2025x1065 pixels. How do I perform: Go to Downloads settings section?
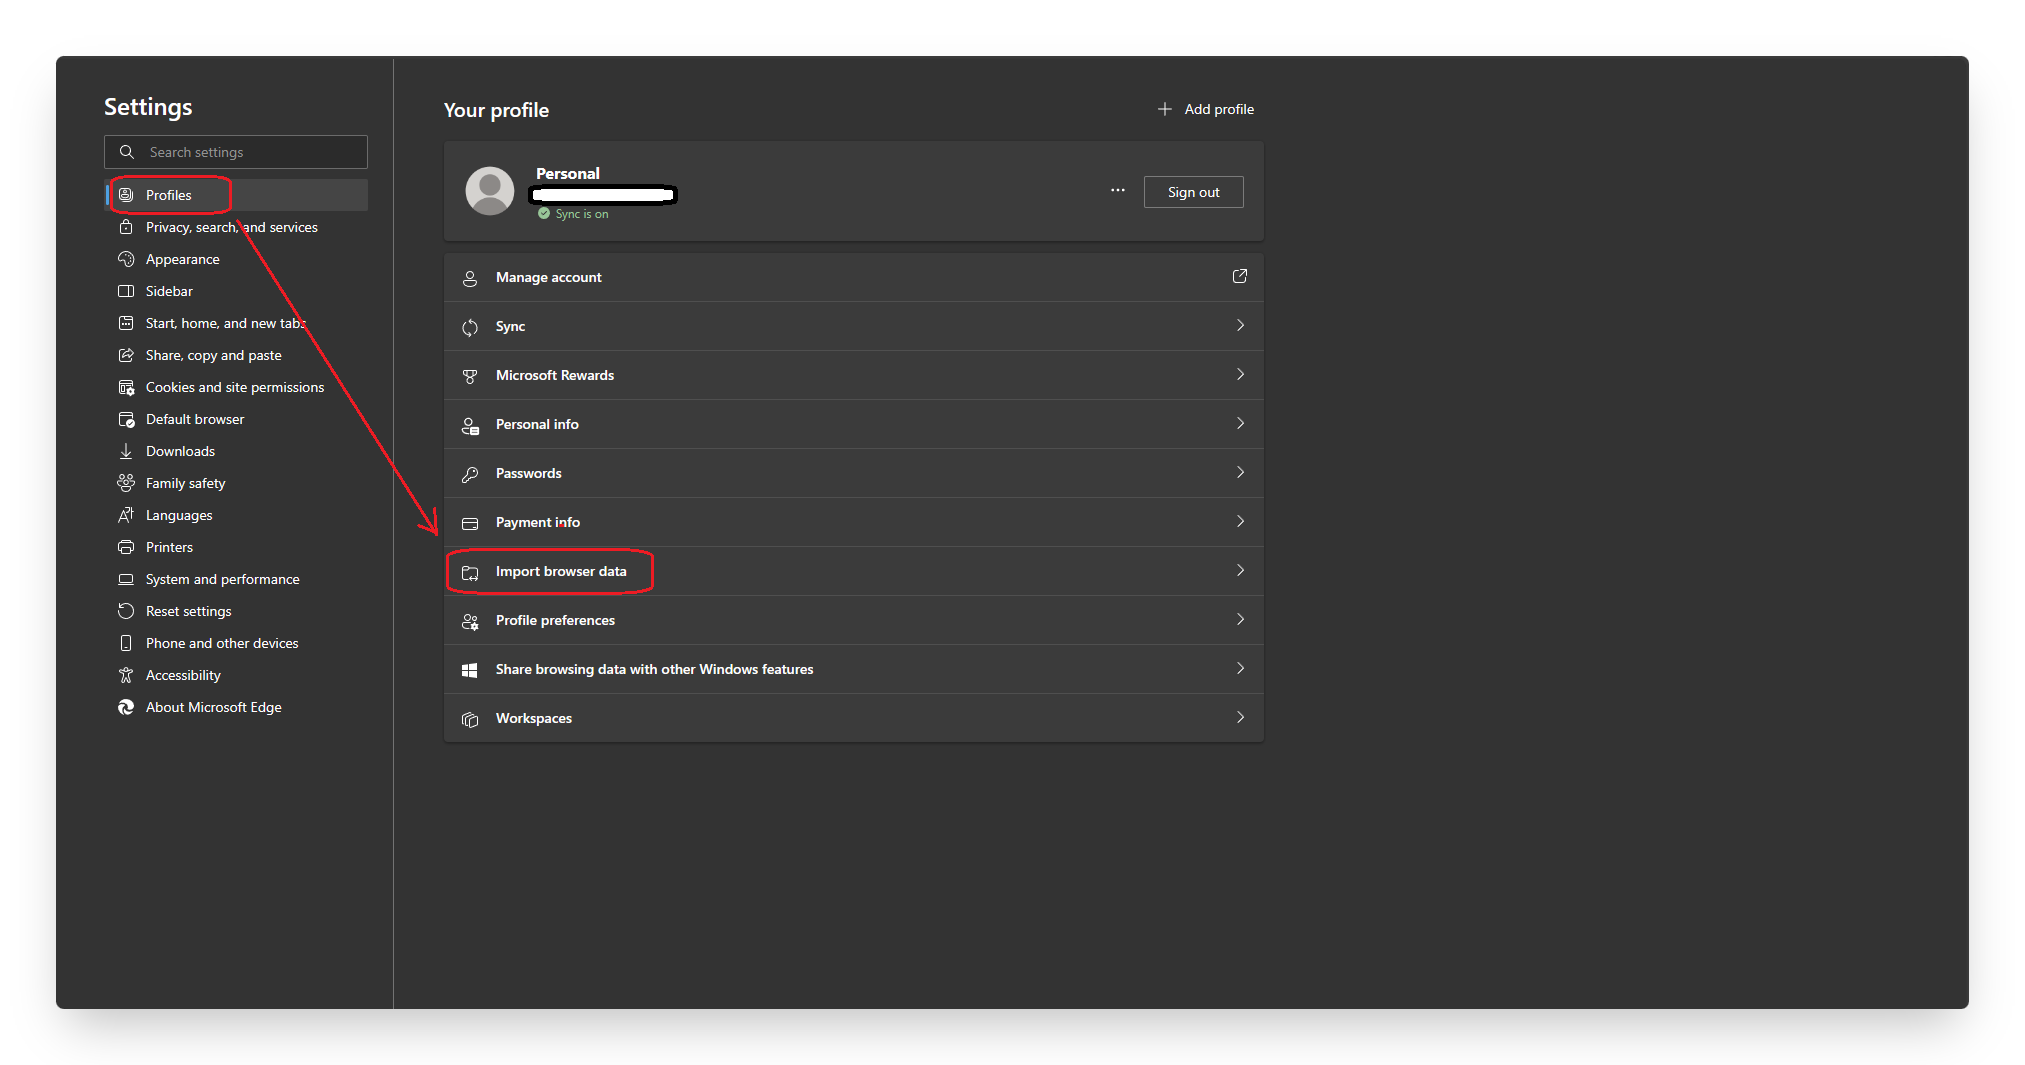pos(180,451)
